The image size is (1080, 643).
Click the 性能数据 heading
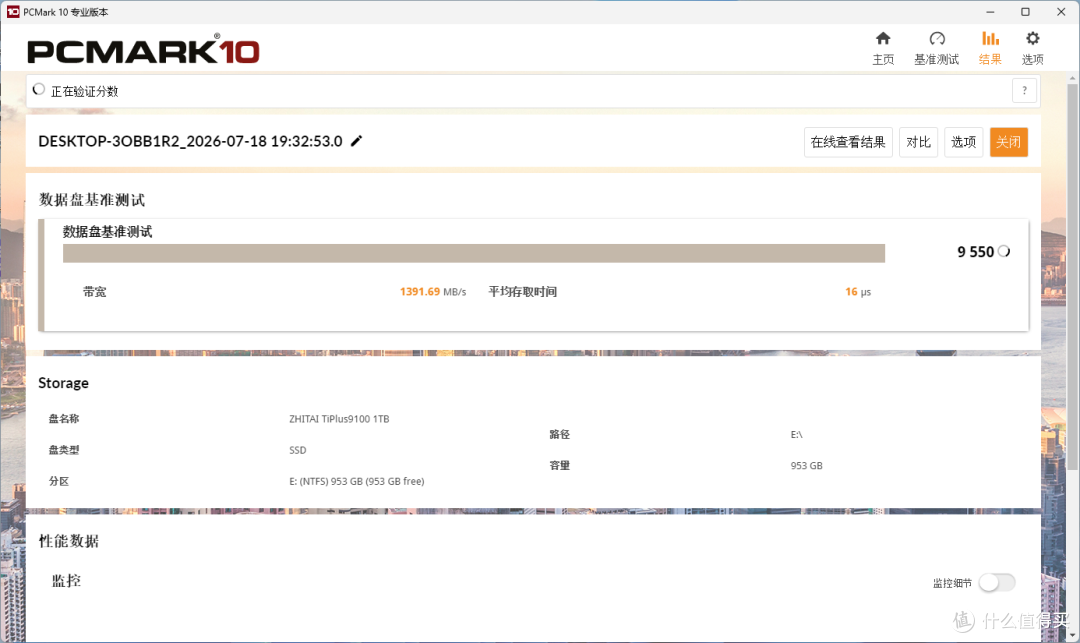click(x=69, y=541)
